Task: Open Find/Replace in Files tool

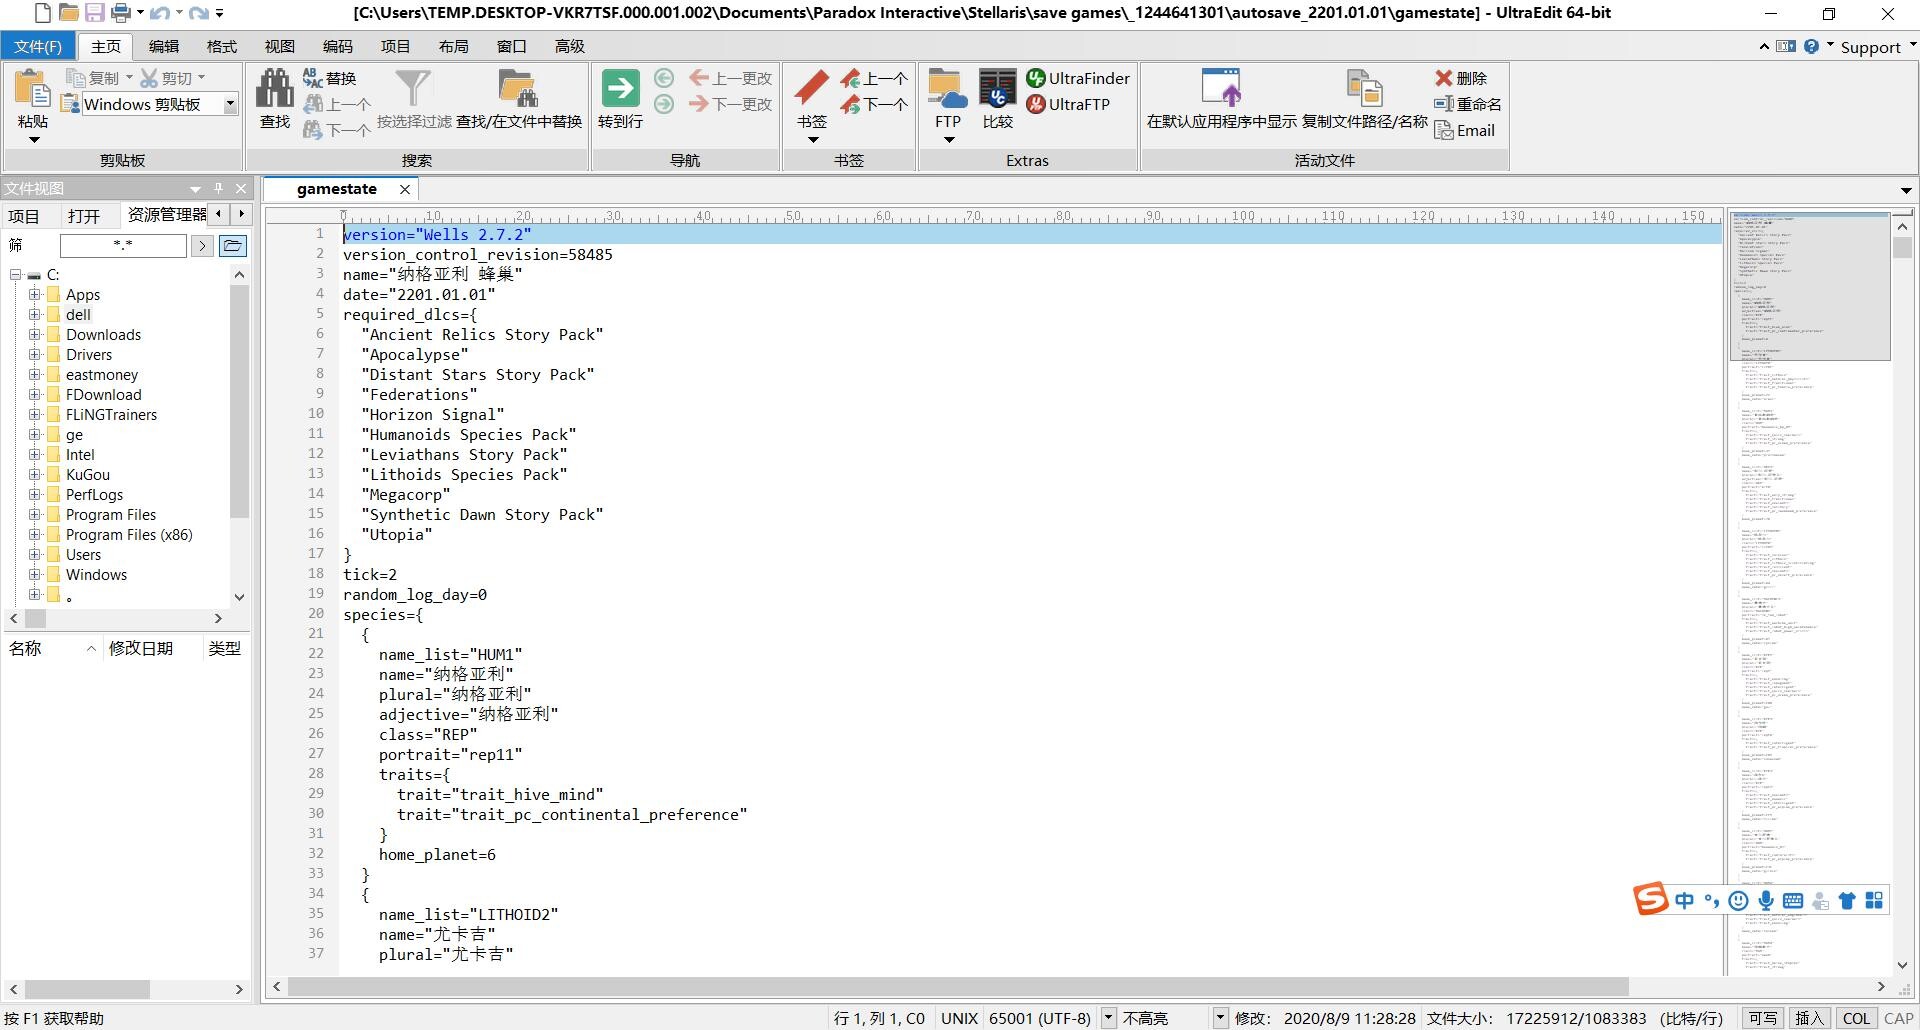Action: click(x=518, y=90)
